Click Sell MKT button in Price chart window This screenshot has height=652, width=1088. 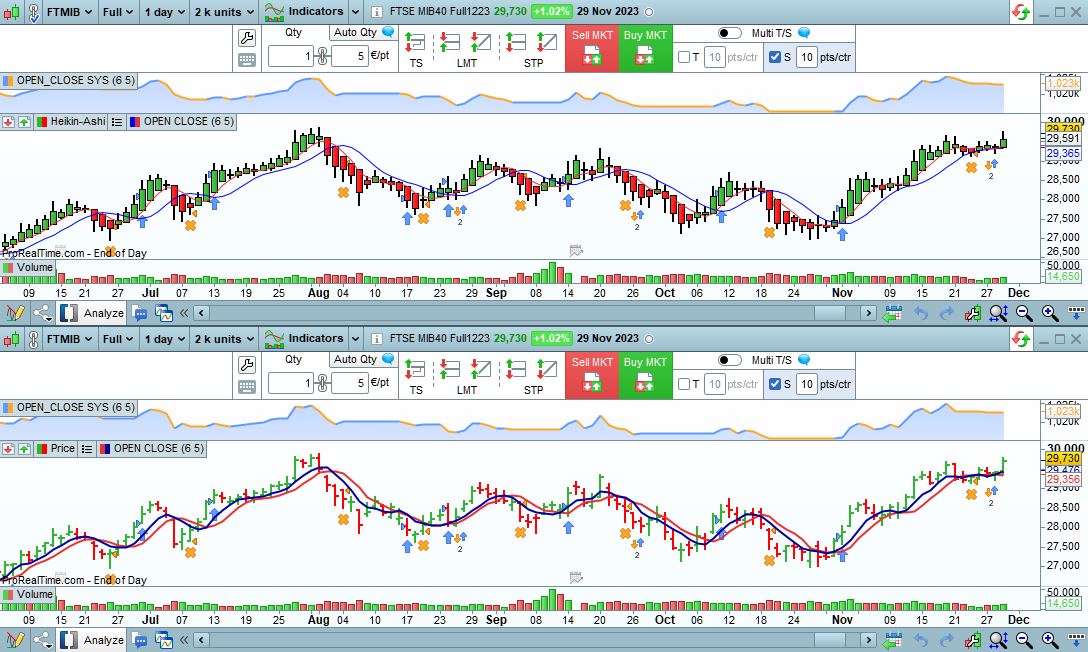coord(592,375)
